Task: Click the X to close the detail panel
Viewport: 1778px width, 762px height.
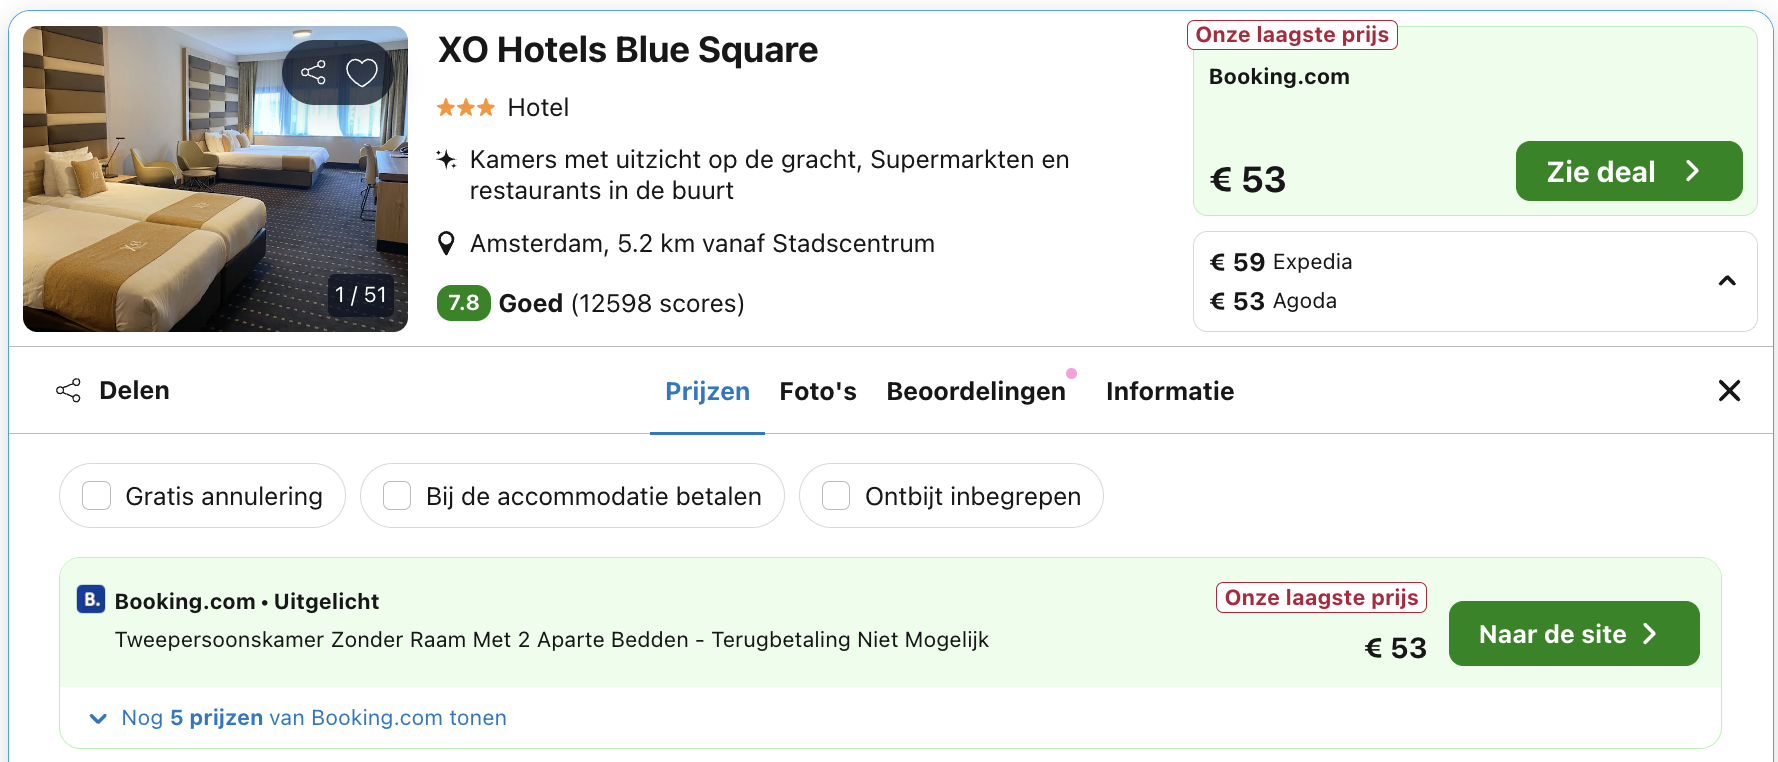Action: (1729, 390)
